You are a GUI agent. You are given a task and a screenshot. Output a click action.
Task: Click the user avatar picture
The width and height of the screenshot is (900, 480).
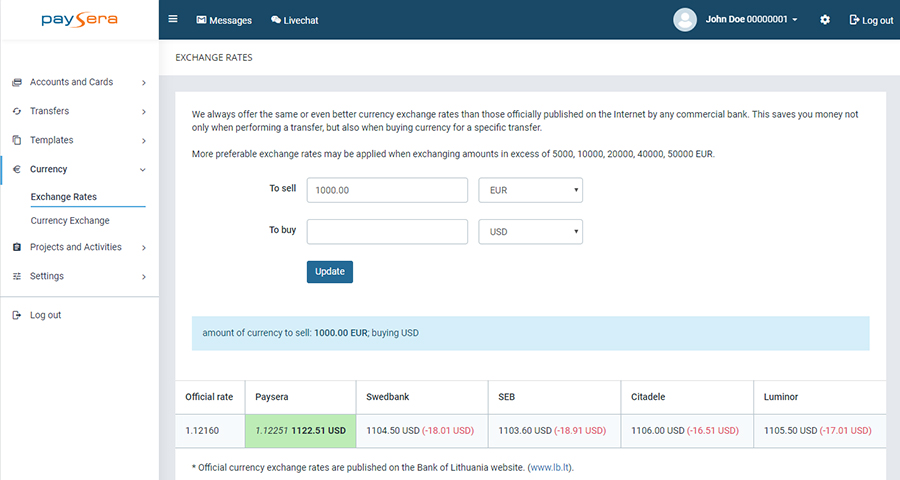click(x=685, y=20)
